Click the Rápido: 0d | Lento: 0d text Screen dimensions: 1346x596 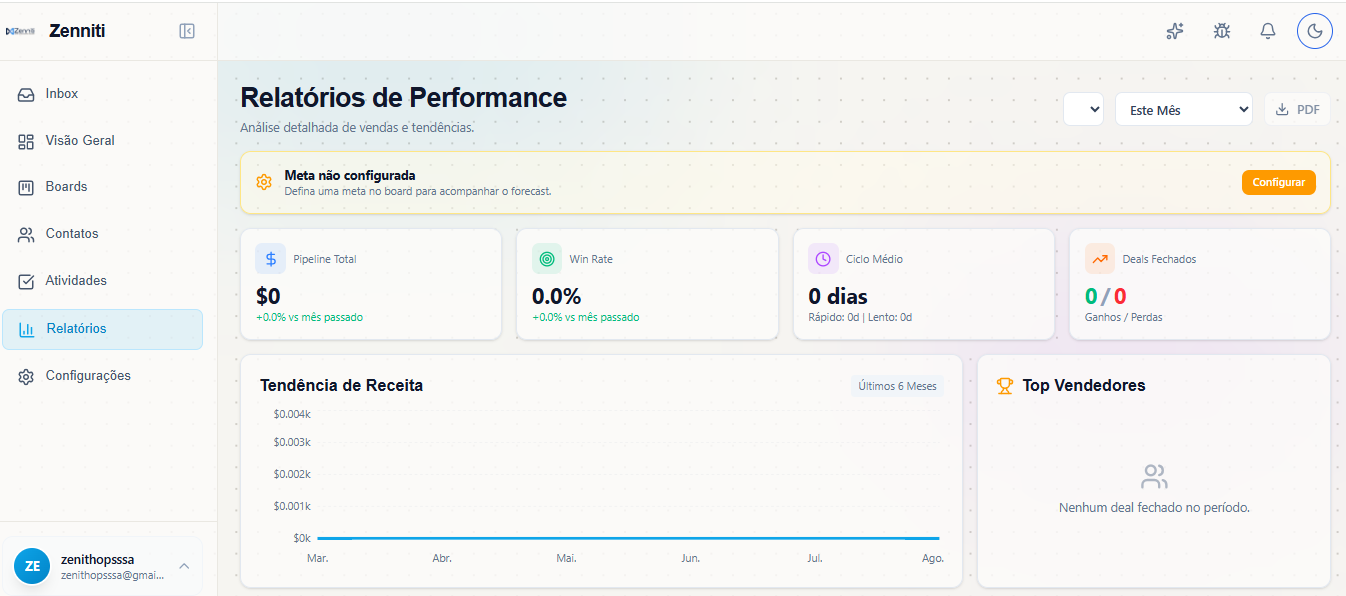(860, 318)
